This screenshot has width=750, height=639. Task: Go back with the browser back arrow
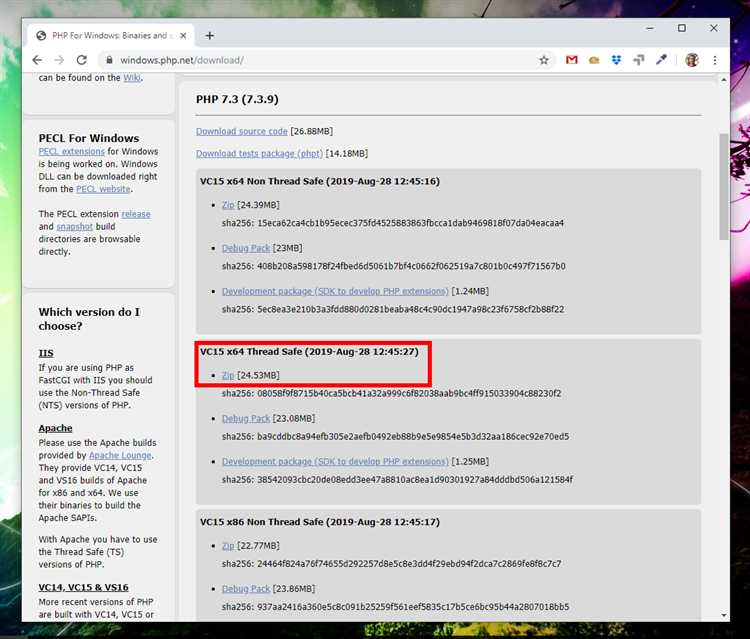37,60
